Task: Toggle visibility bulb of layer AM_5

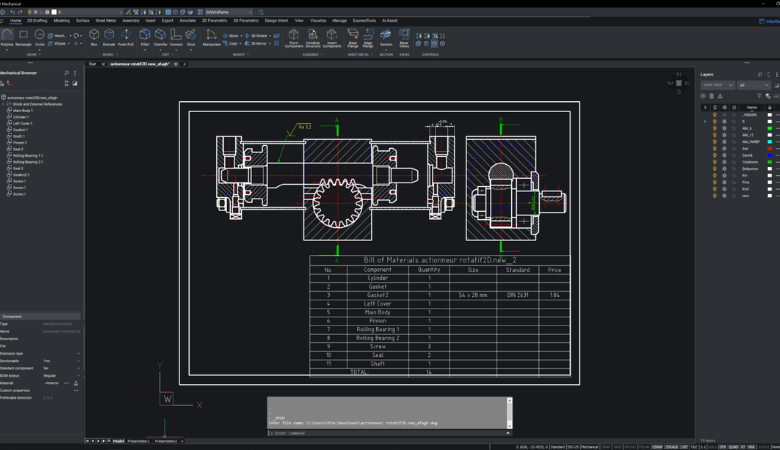Action: (715, 128)
